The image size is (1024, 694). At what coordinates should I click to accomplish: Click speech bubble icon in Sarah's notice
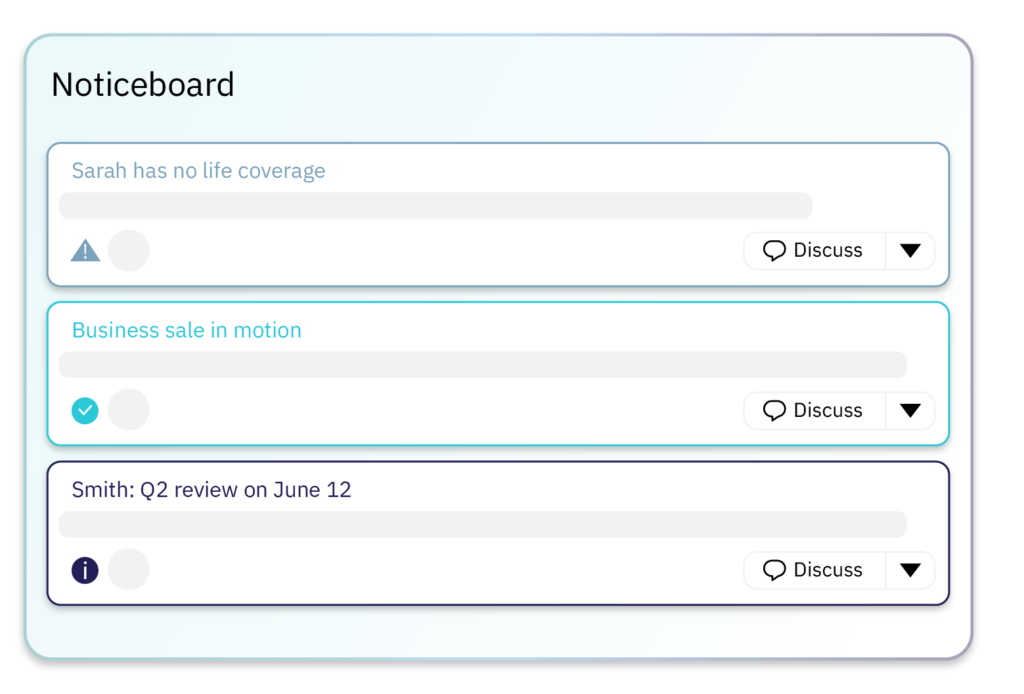click(x=775, y=251)
